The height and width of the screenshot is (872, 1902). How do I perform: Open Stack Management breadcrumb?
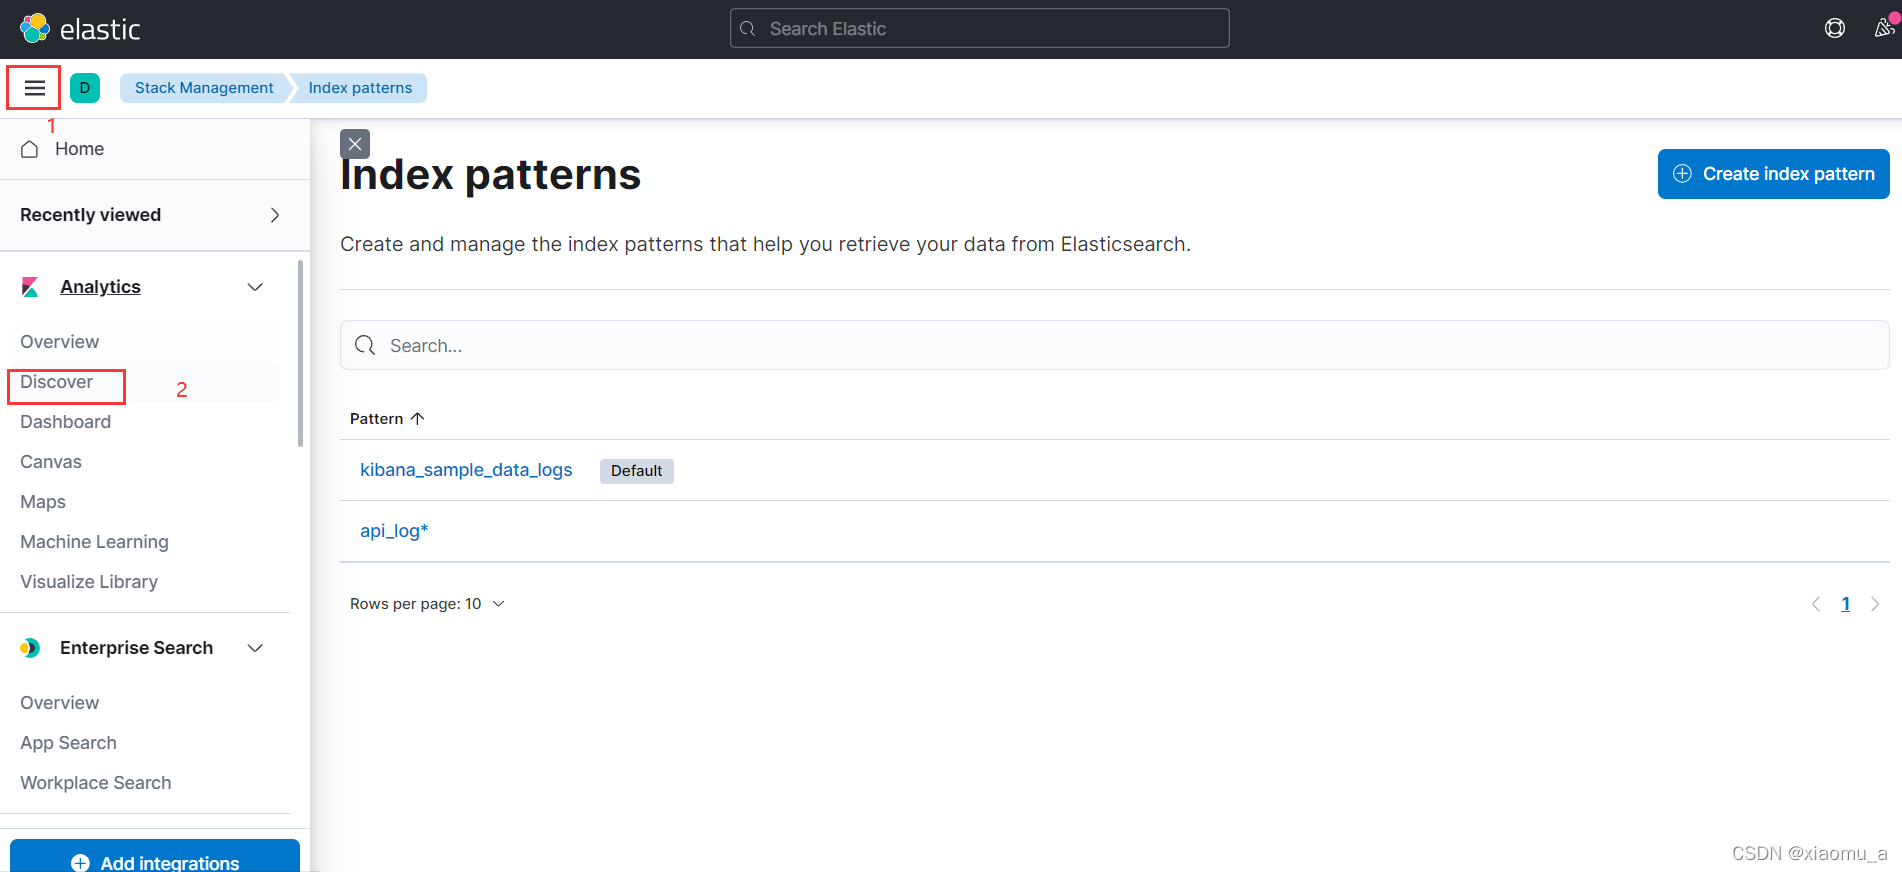204,88
